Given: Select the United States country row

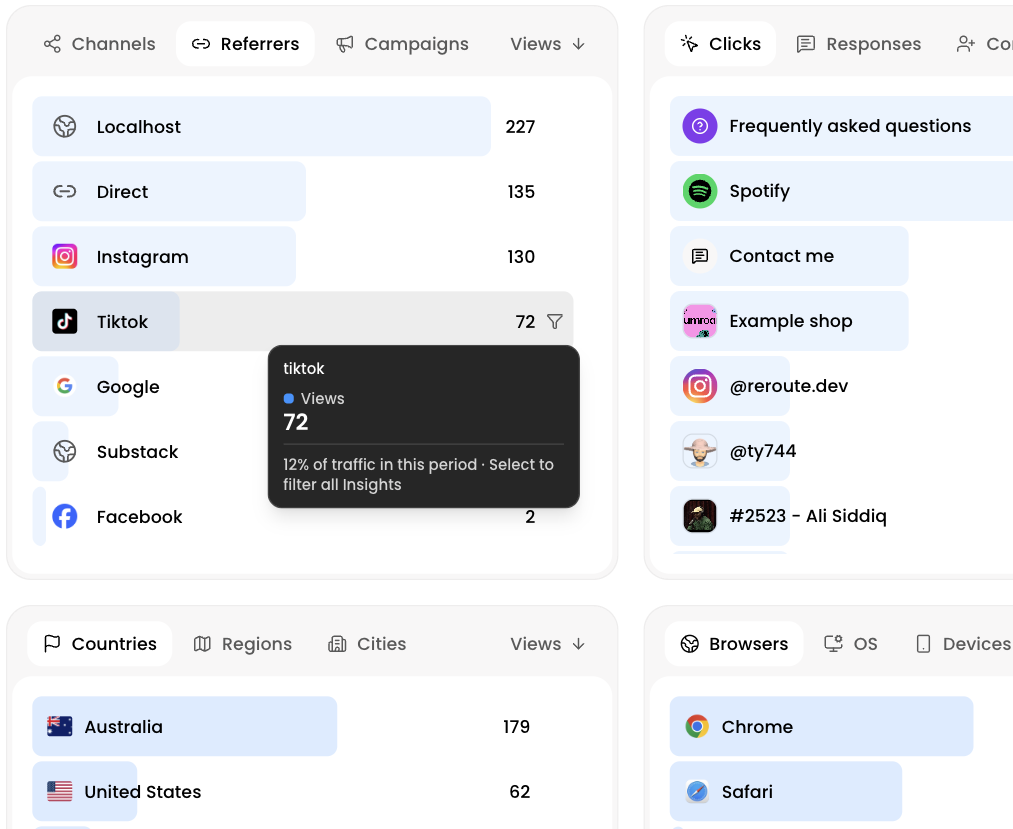Looking at the screenshot, I should [302, 792].
